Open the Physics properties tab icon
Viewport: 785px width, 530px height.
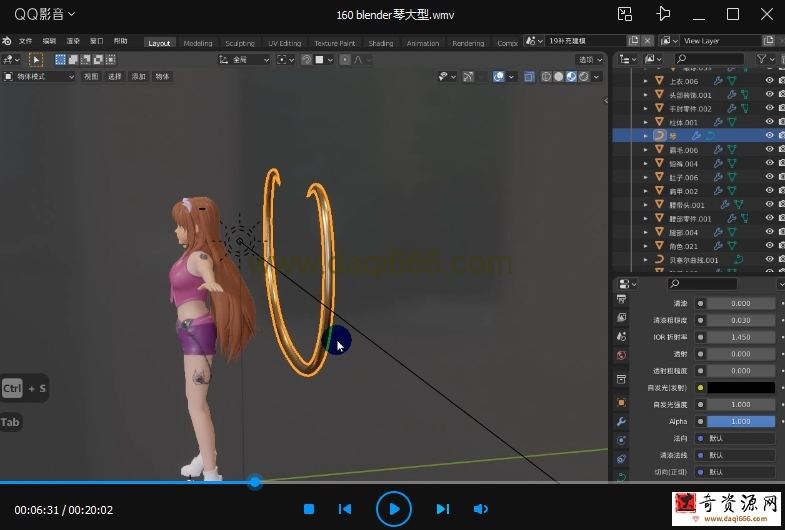tap(621, 440)
